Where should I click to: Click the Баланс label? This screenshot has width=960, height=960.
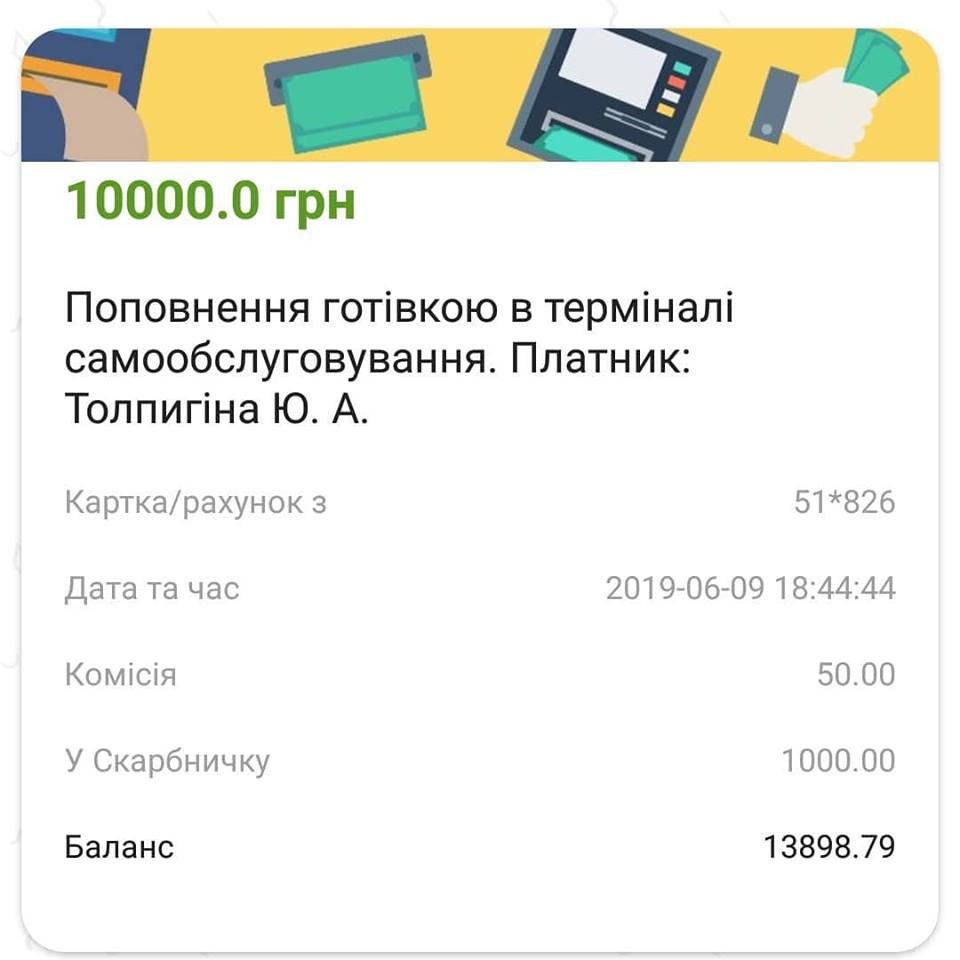coord(120,848)
